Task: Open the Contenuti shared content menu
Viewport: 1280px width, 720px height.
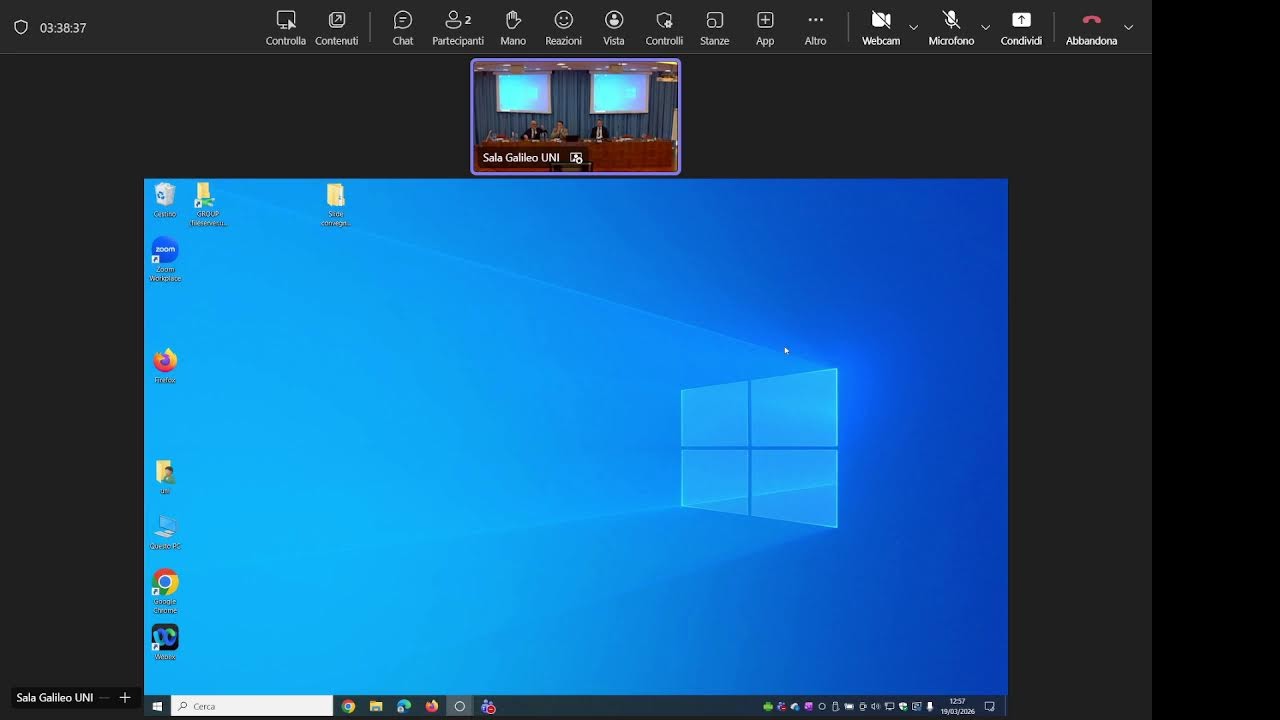Action: (x=336, y=28)
